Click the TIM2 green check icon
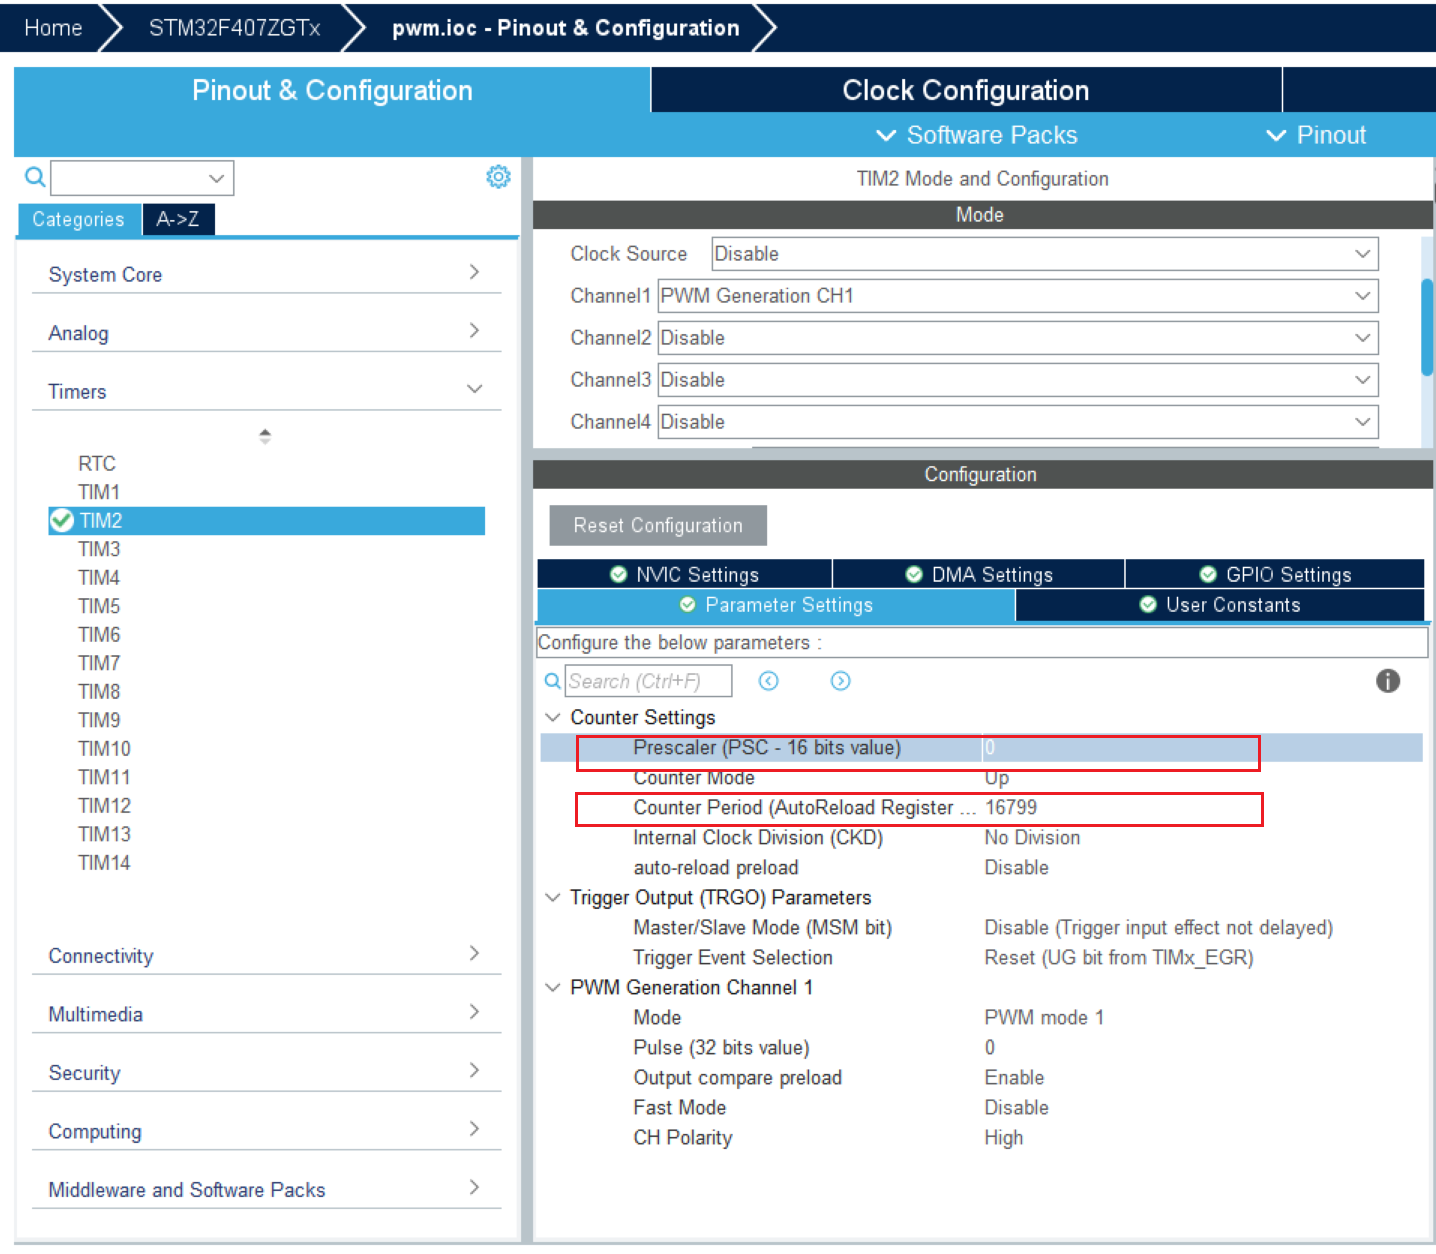Image resolution: width=1436 pixels, height=1254 pixels. click(61, 520)
